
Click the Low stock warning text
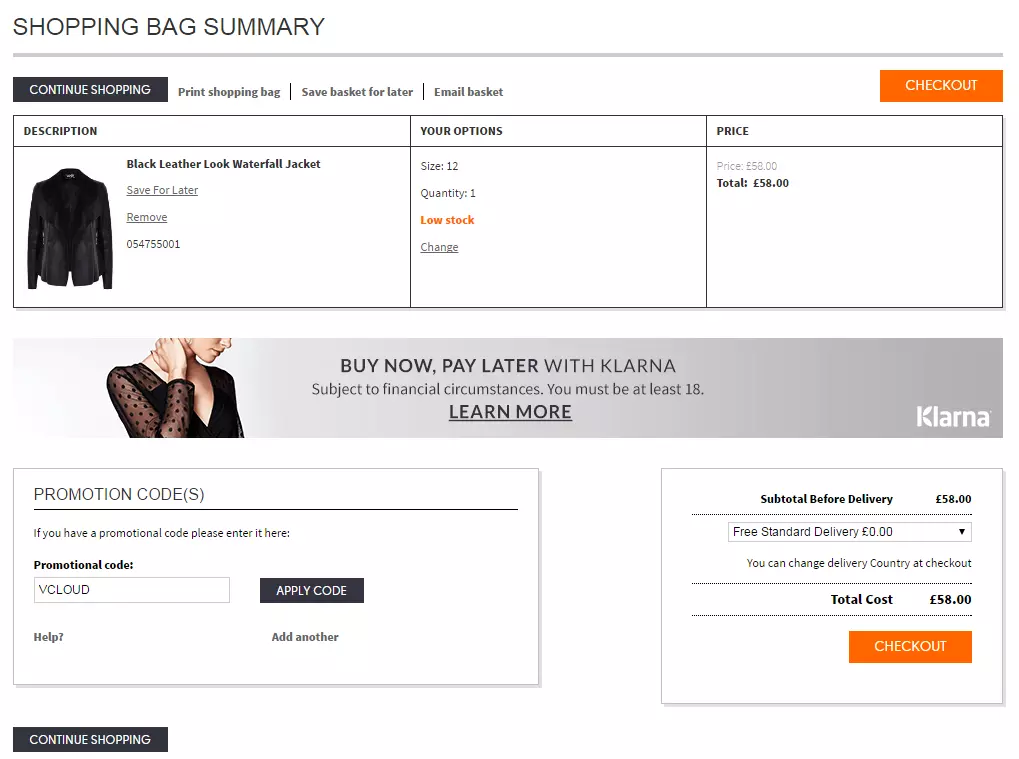click(447, 220)
